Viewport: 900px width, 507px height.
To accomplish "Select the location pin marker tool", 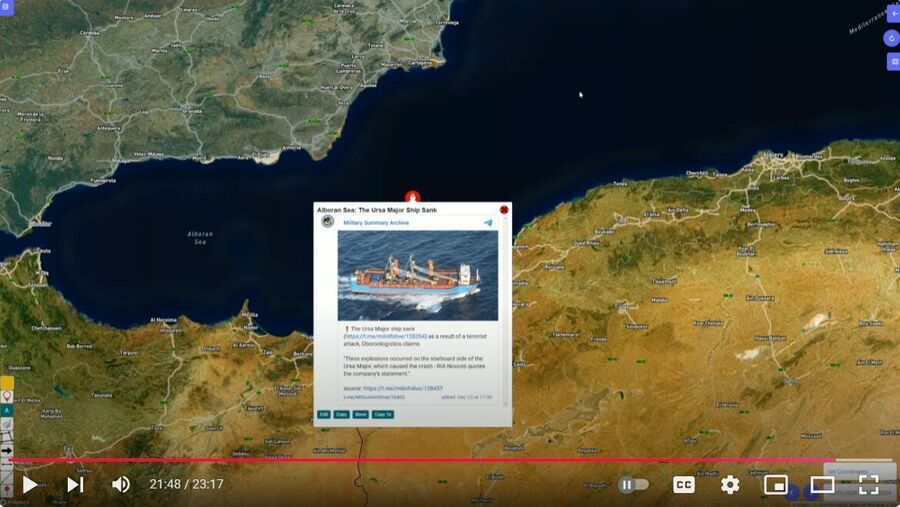I will [x=7, y=396].
